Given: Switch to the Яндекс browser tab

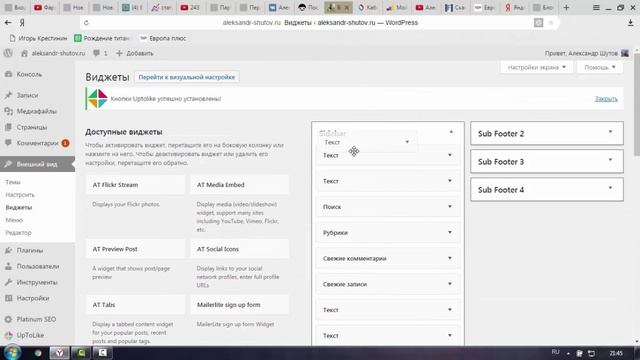Looking at the screenshot, I should pyautogui.click(x=515, y=7).
